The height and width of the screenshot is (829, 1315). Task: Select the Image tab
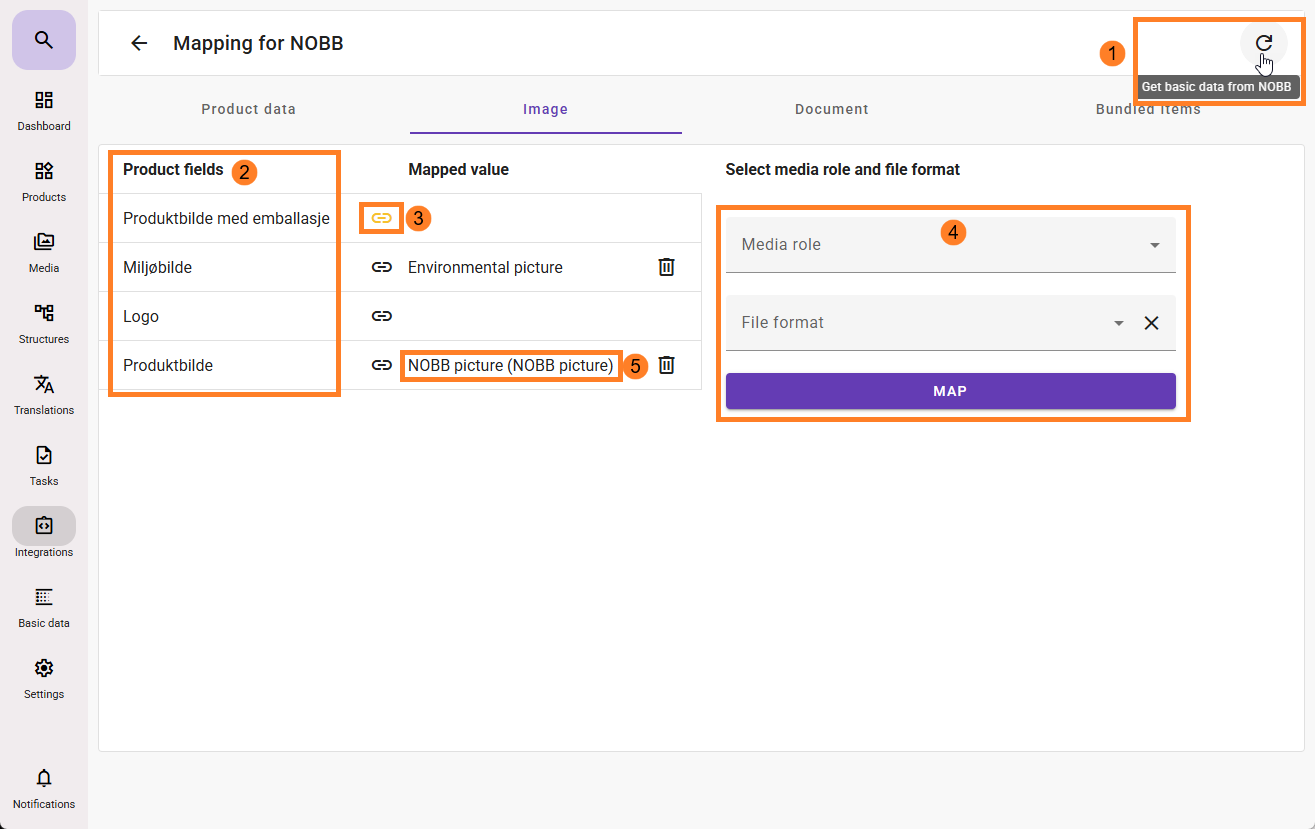pyautogui.click(x=546, y=109)
